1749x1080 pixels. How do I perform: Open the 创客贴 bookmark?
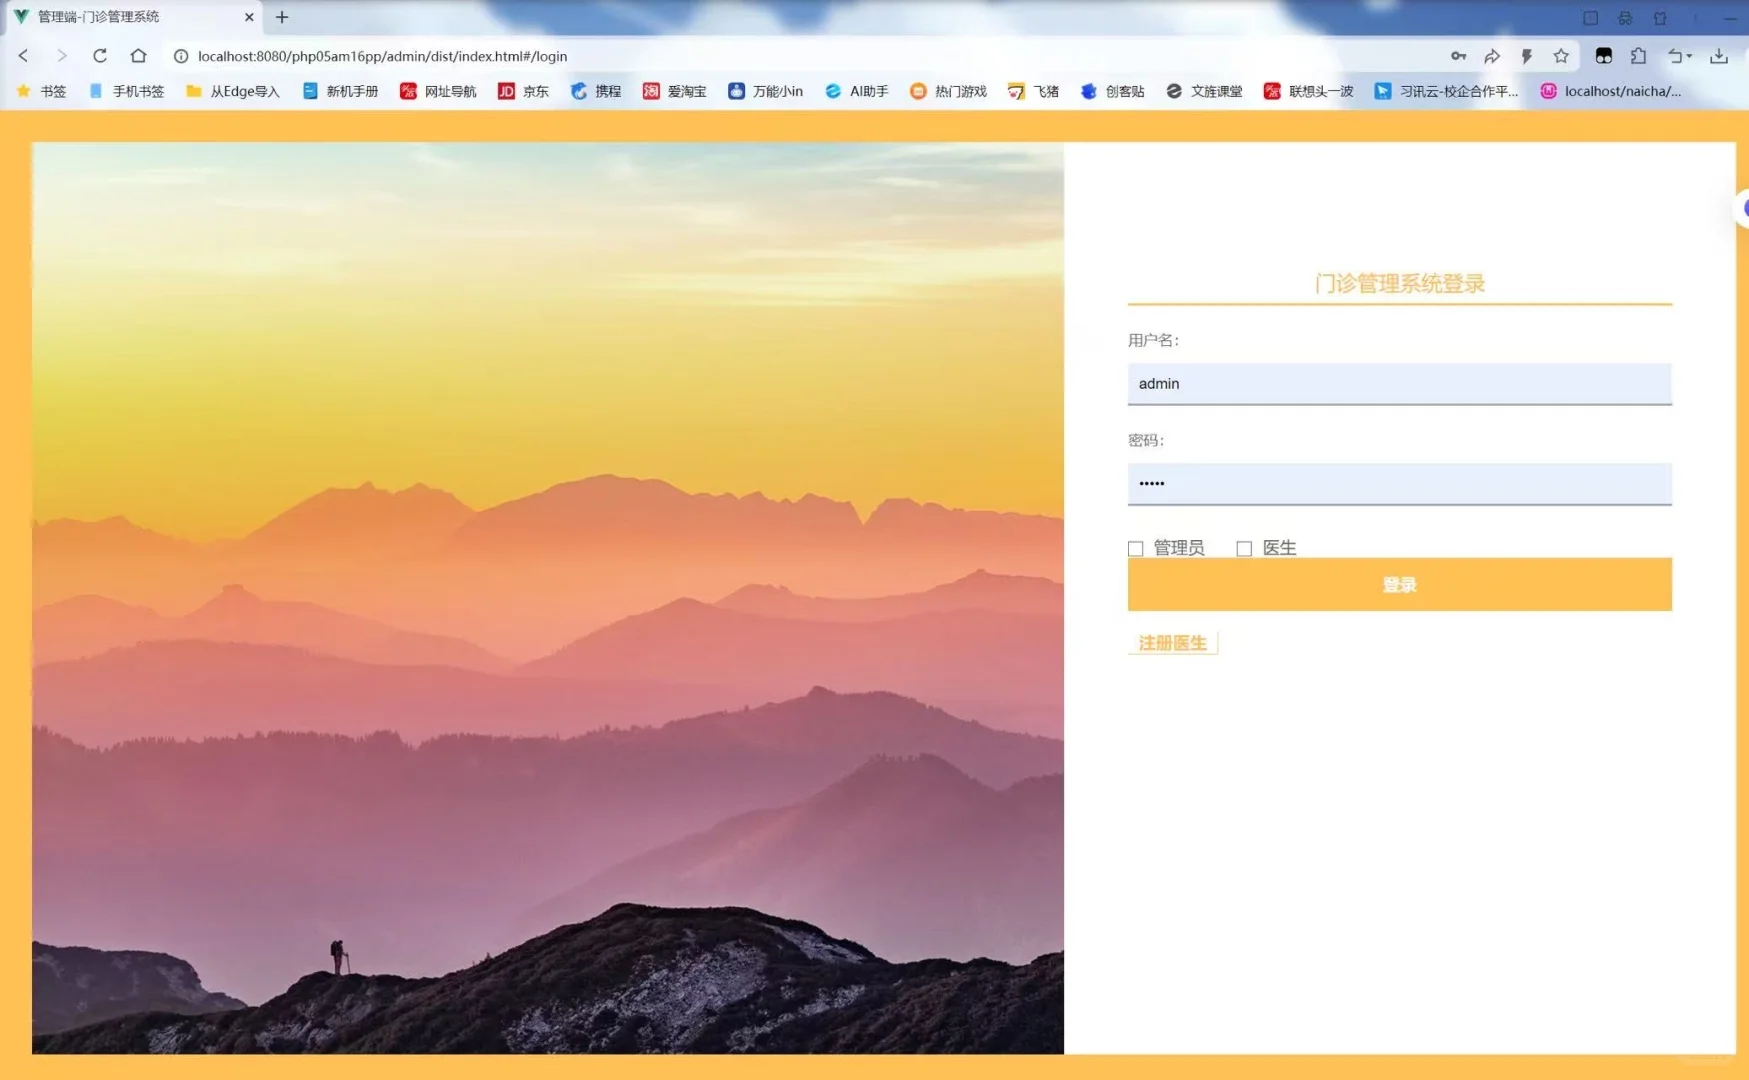pyautogui.click(x=1112, y=91)
